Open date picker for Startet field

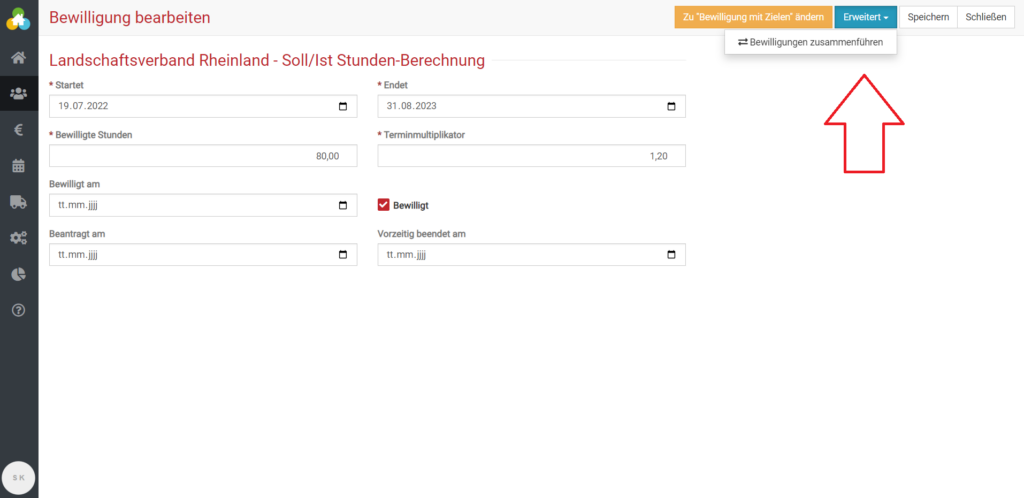pyautogui.click(x=343, y=106)
